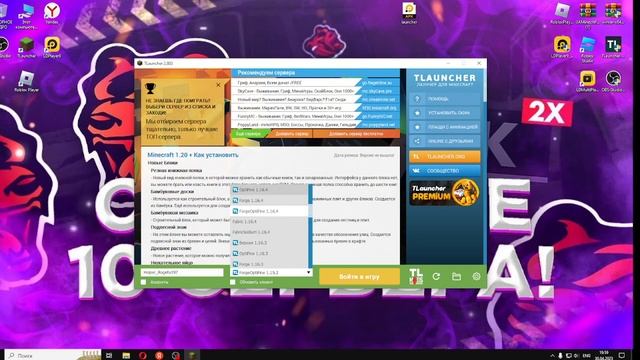Open Yandex browser desktop shortcut
Screen dimensions: 640x360
(x=52, y=13)
